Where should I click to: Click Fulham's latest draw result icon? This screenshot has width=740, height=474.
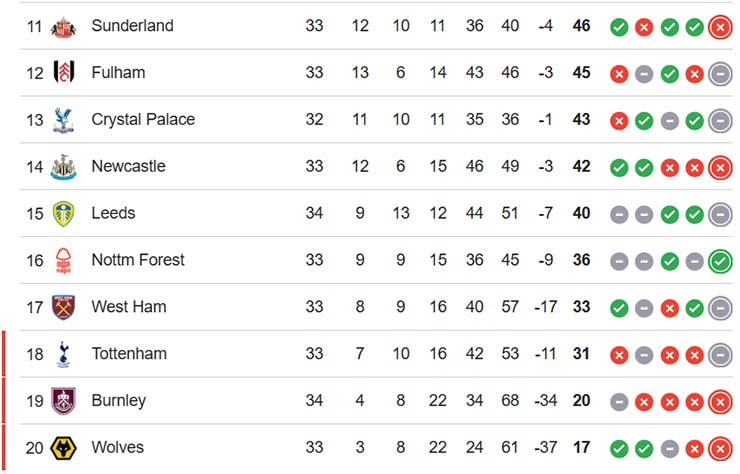(719, 73)
